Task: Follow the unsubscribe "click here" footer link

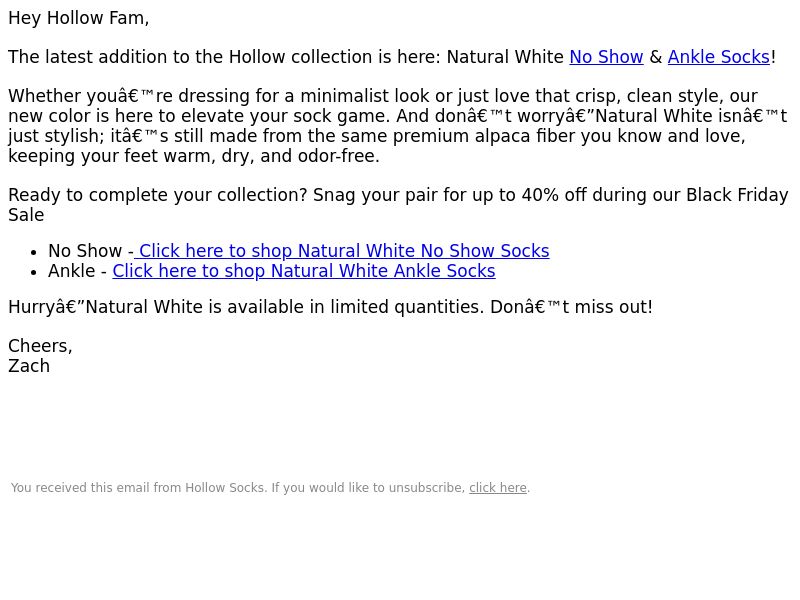Action: pos(497,488)
